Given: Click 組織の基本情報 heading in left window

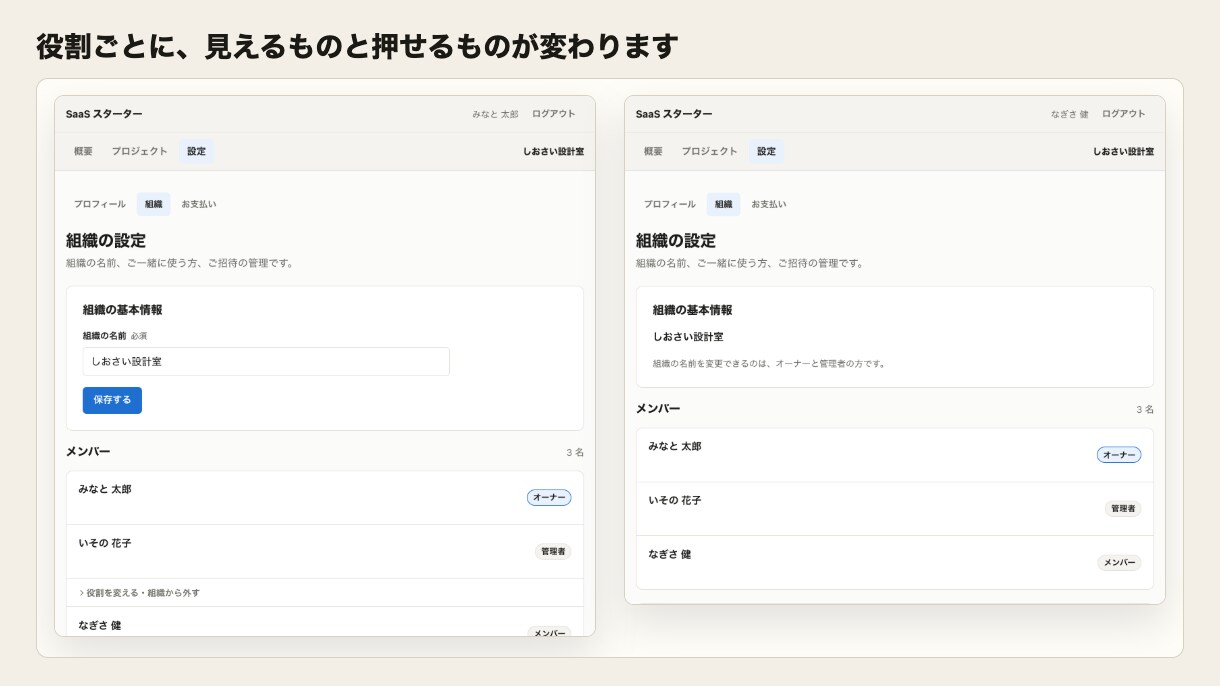Looking at the screenshot, I should click(x=122, y=310).
